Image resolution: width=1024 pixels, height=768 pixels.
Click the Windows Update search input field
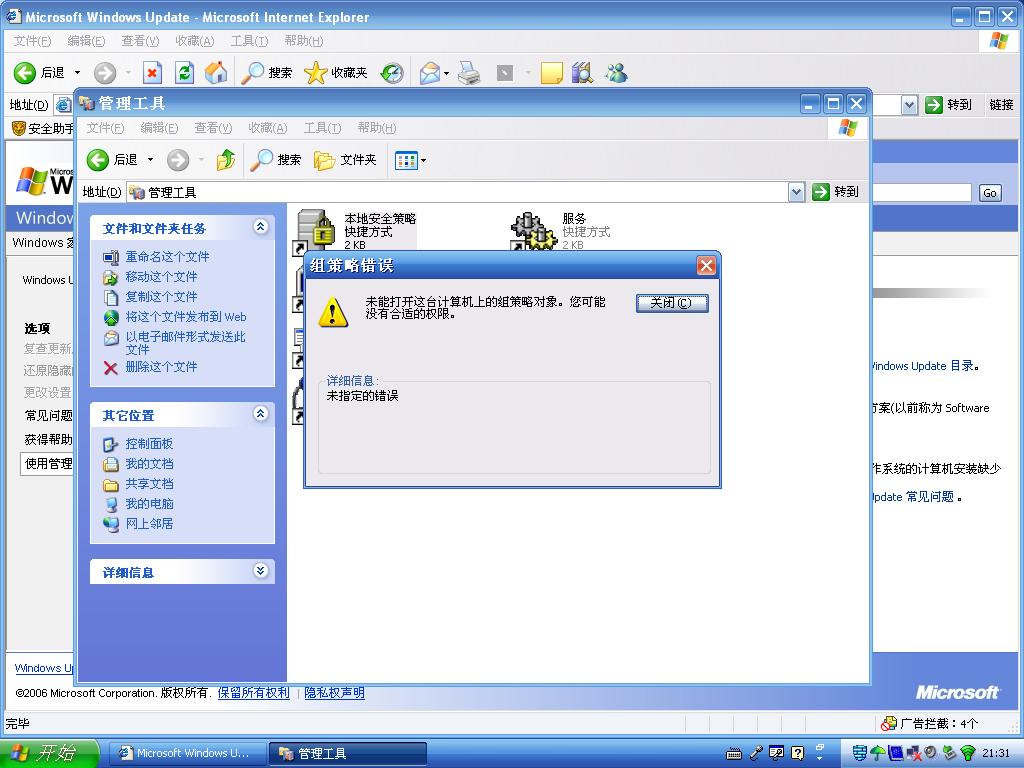tap(922, 193)
